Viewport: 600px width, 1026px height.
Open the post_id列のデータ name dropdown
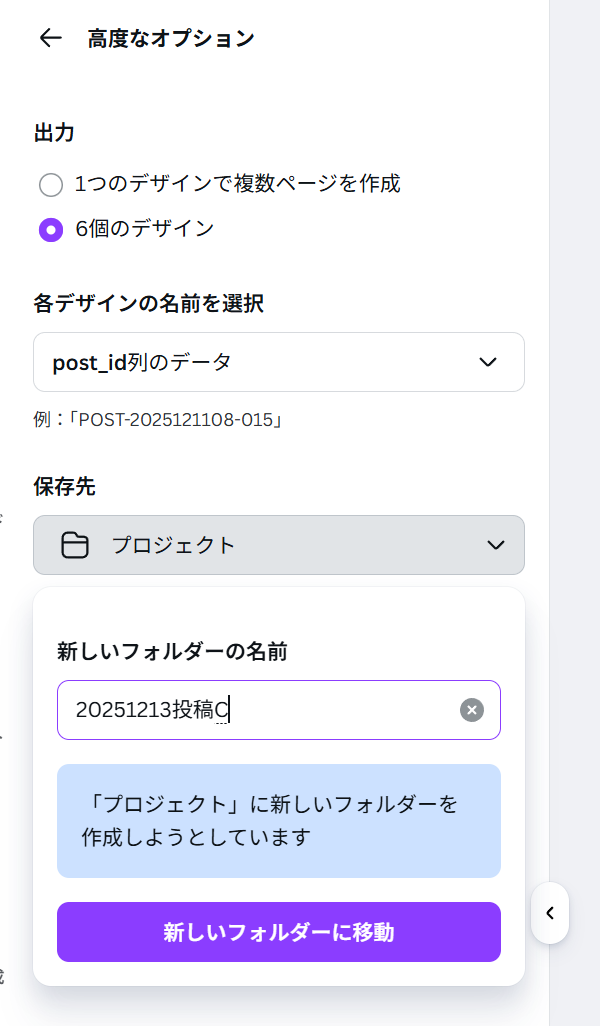click(x=278, y=362)
